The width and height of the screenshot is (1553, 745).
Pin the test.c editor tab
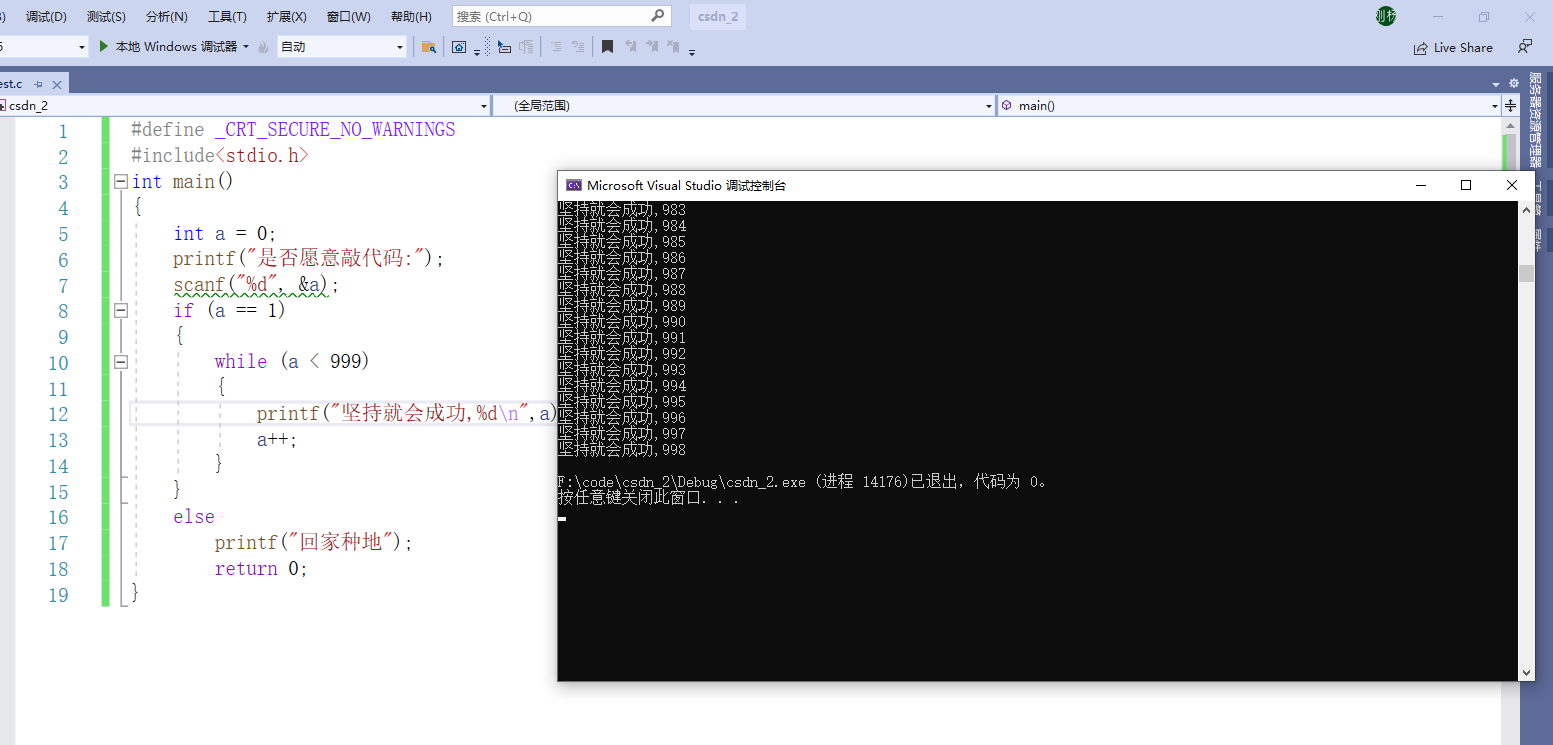(x=39, y=85)
